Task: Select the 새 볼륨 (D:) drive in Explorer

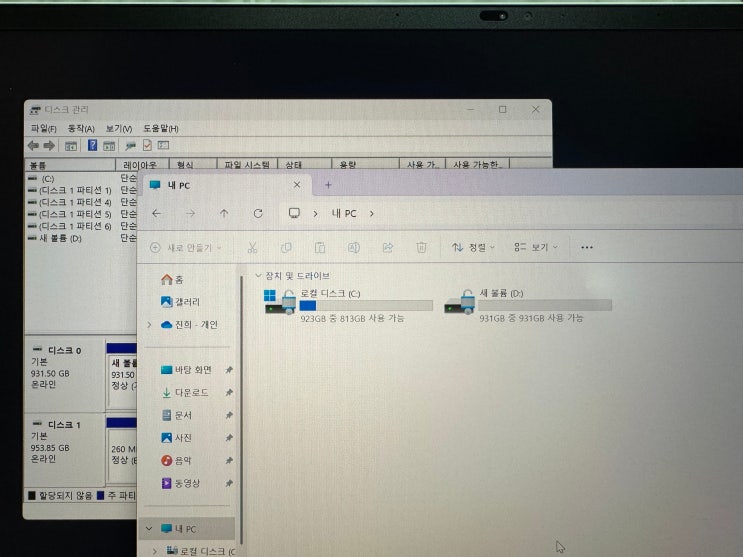Action: [528, 306]
